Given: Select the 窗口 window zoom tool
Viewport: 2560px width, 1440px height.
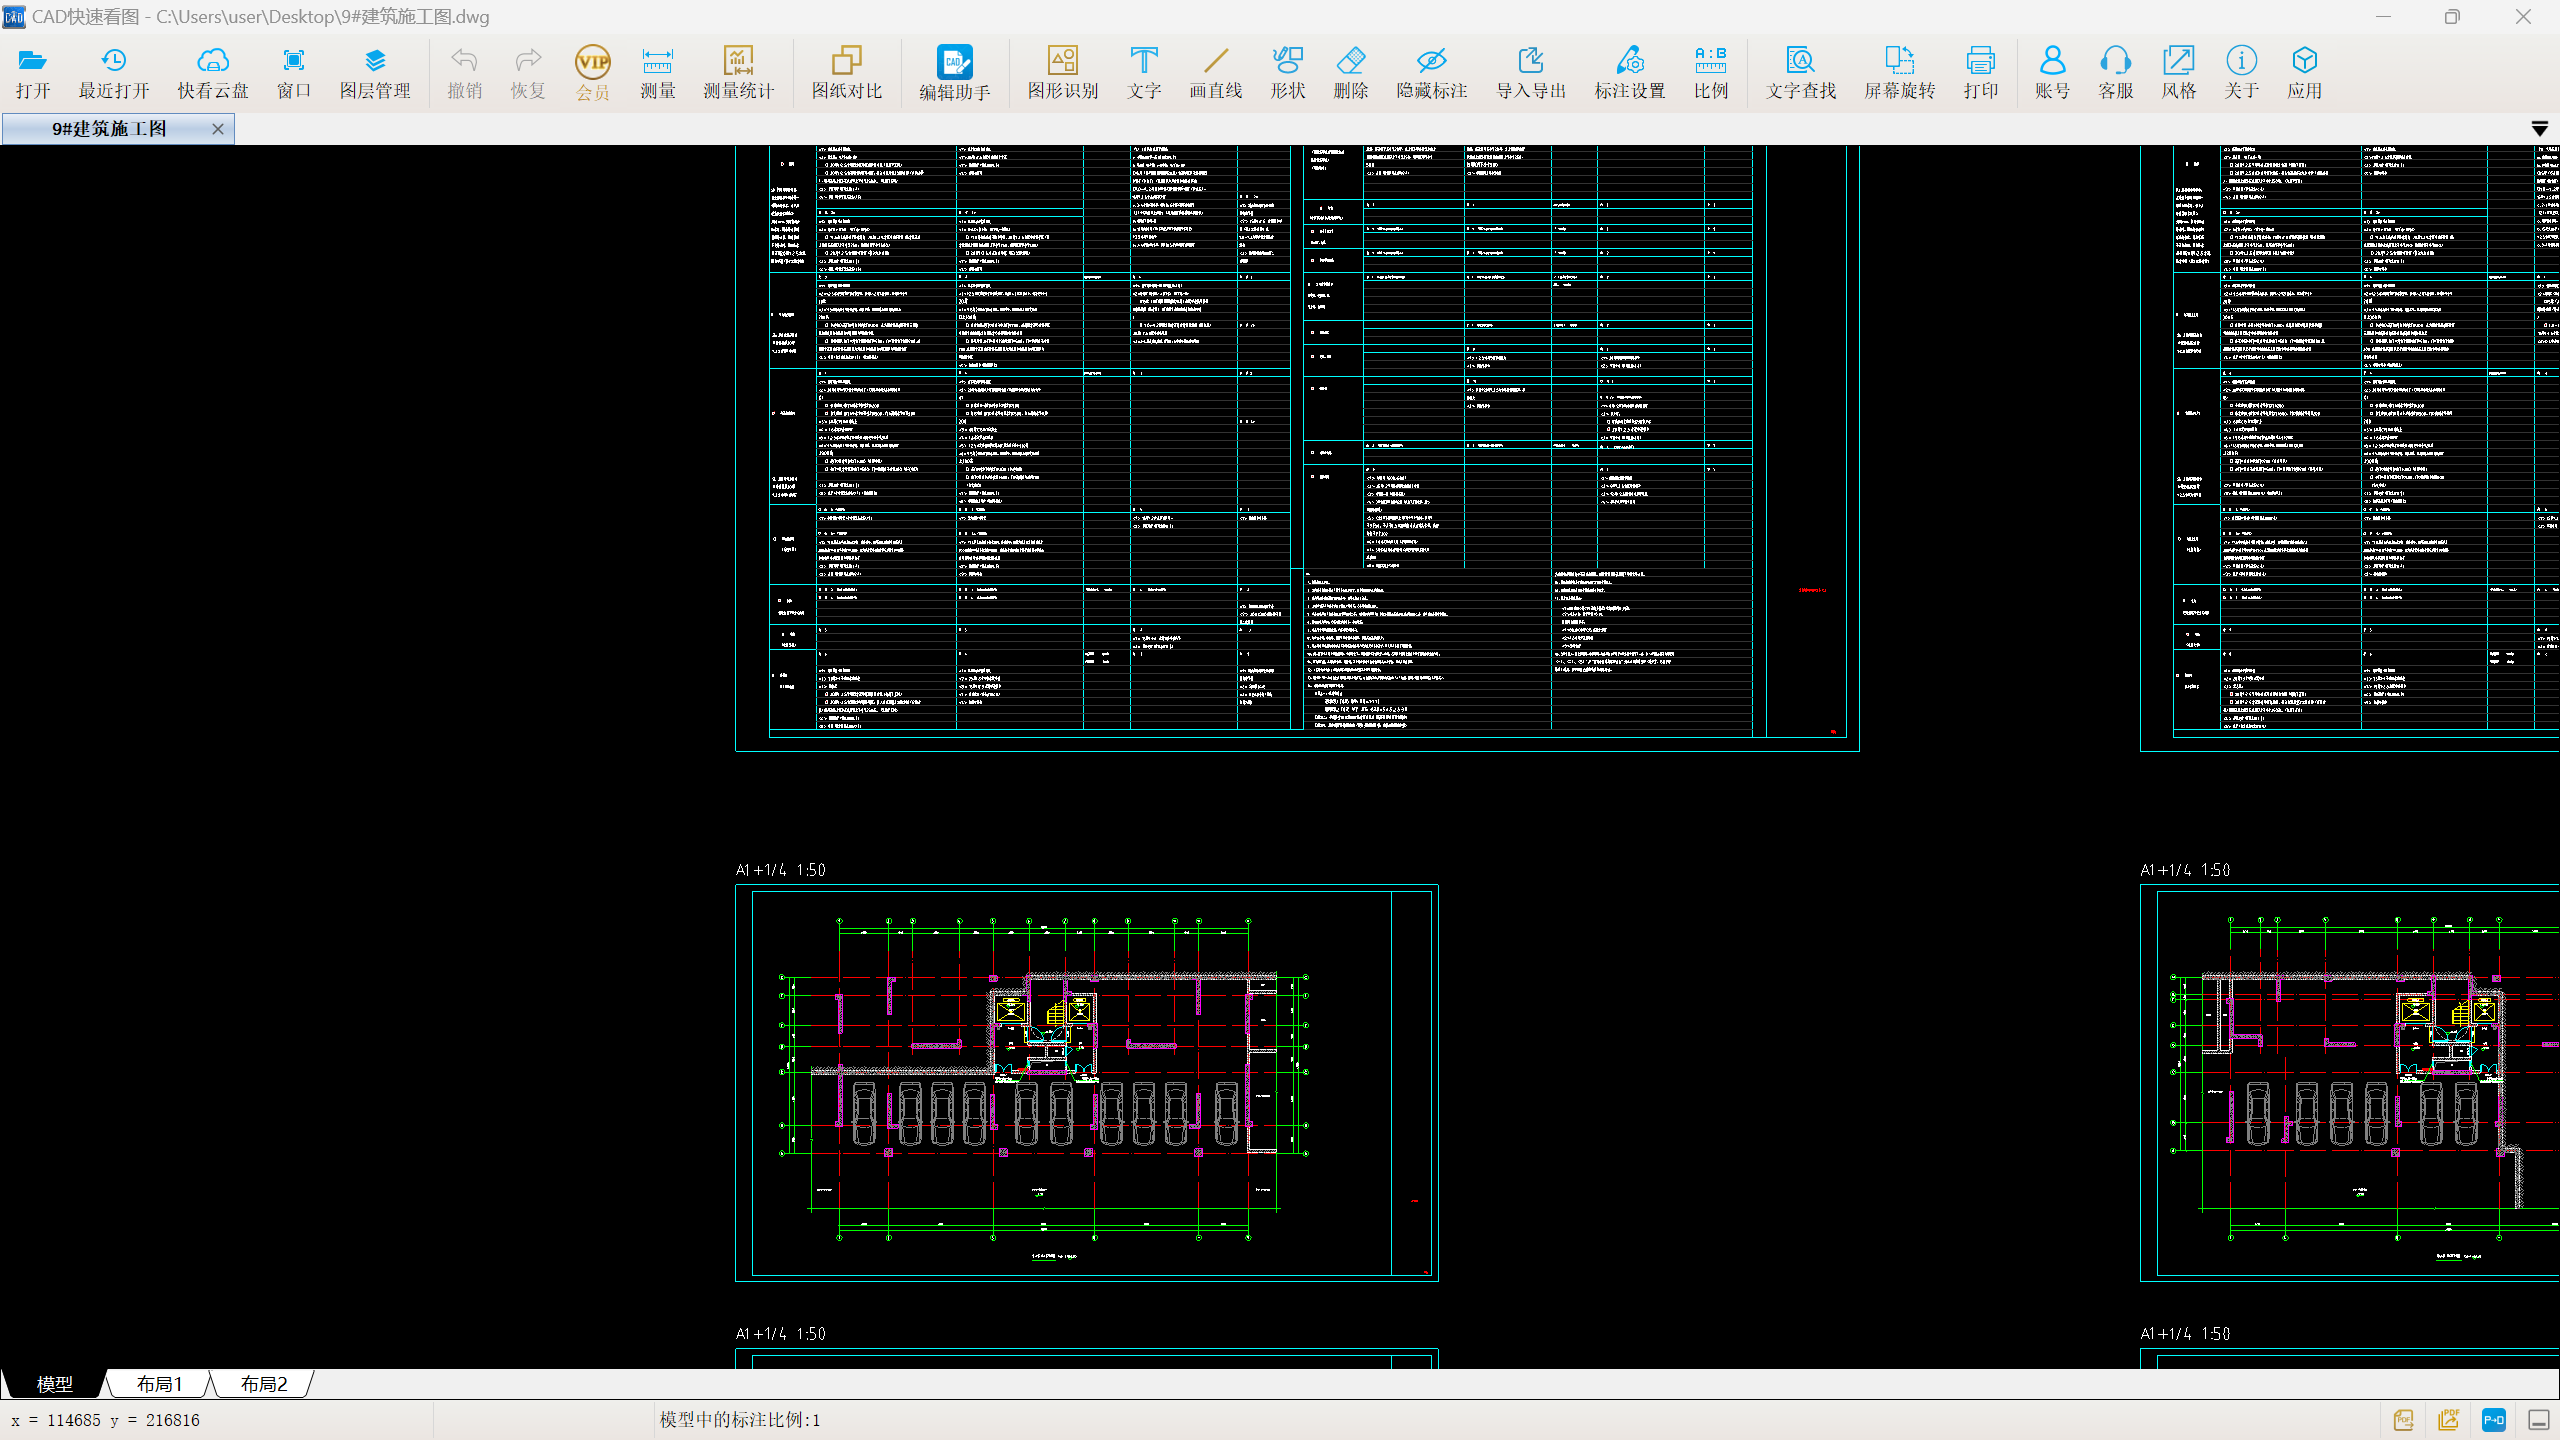Looking at the screenshot, I should (294, 72).
